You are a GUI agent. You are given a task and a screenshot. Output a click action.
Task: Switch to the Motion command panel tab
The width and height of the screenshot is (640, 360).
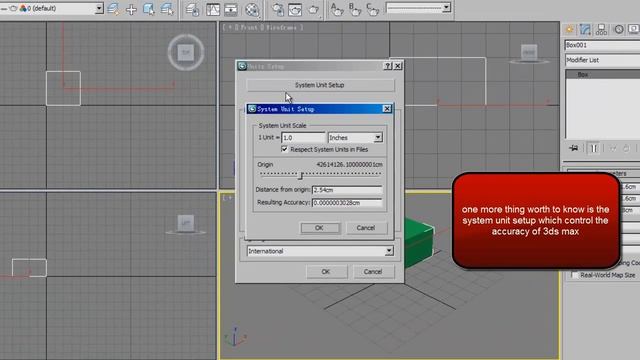619,29
